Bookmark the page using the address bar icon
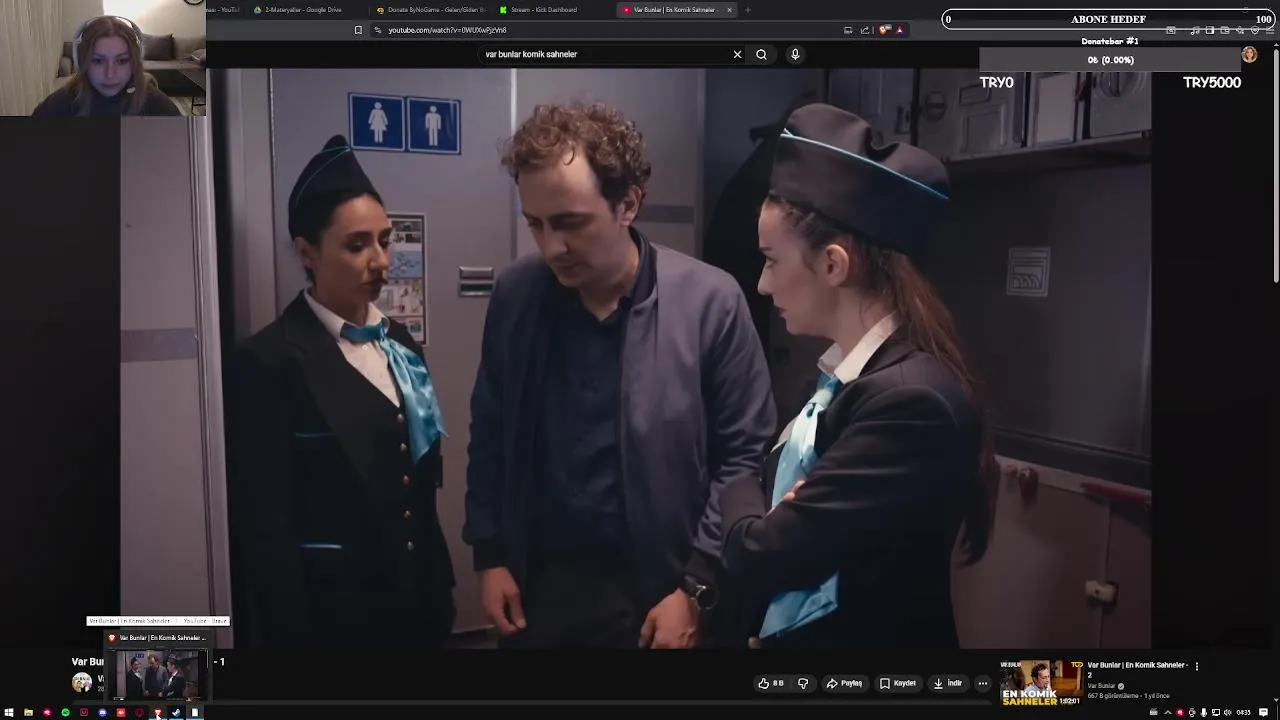This screenshot has width=1280, height=720. [358, 30]
